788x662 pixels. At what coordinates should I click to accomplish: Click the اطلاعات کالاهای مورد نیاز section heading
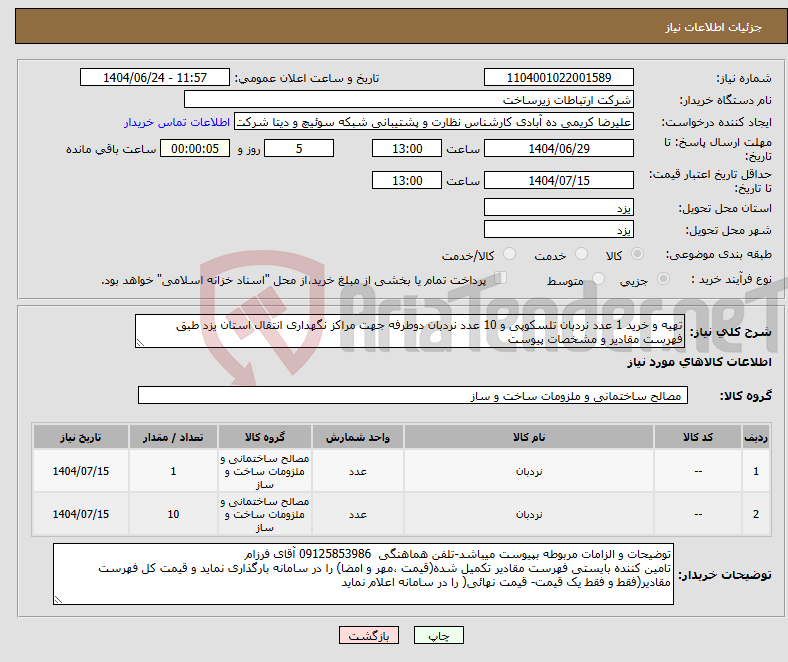(x=699, y=362)
